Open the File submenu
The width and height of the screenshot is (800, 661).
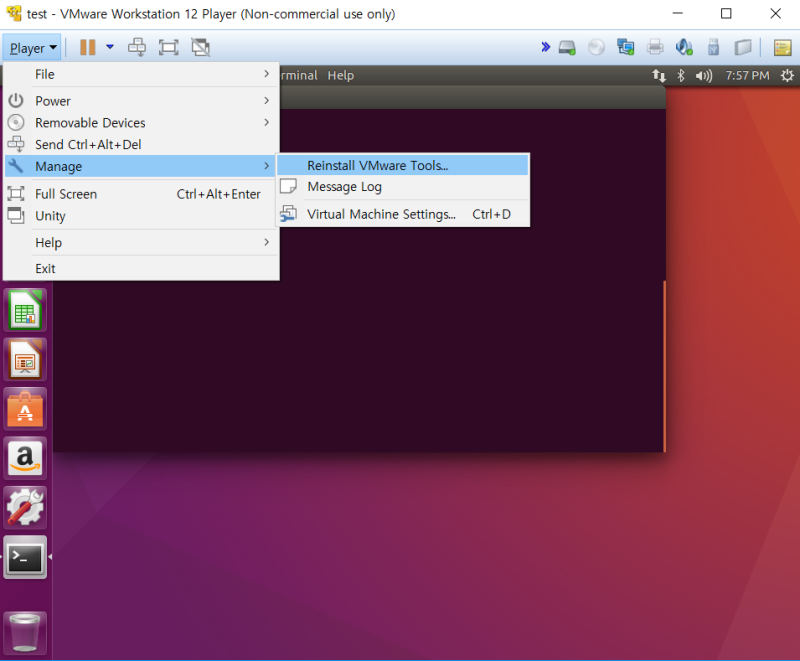point(142,74)
